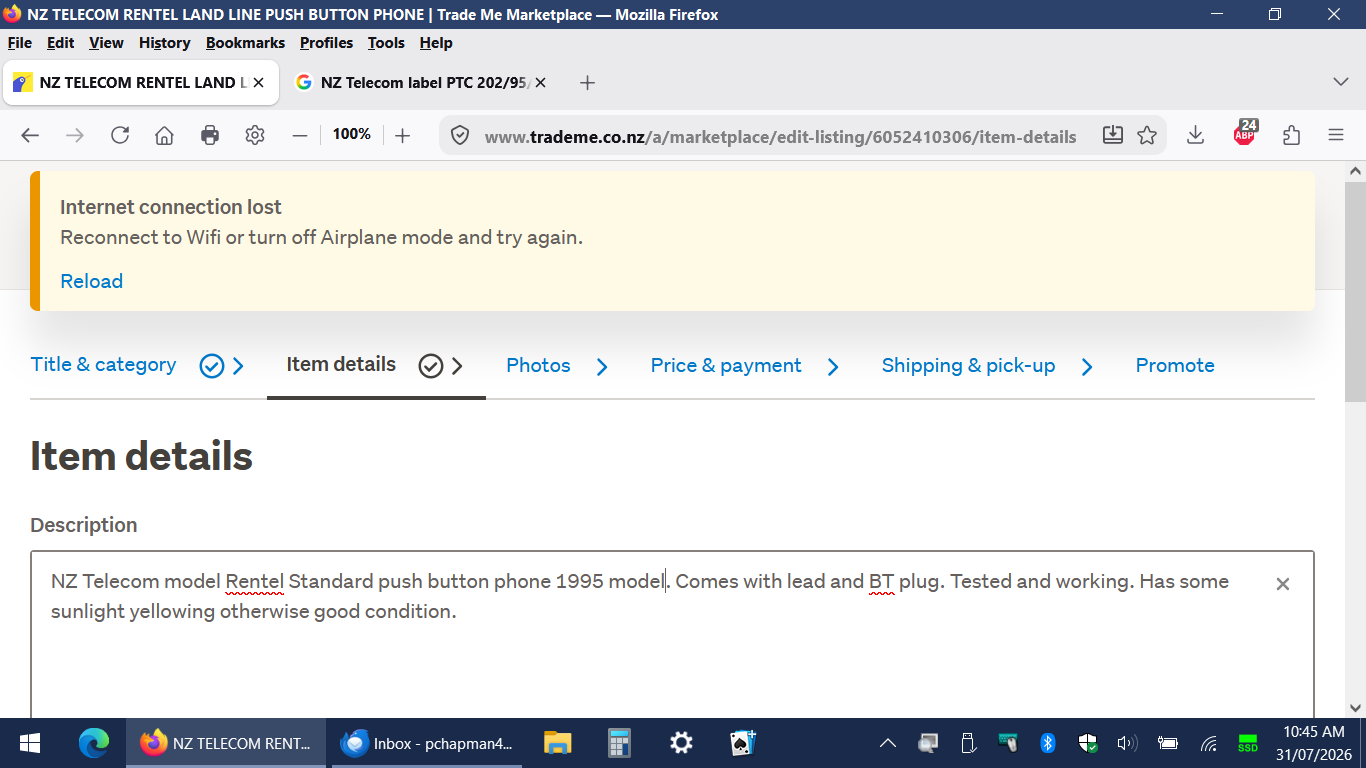The height and width of the screenshot is (768, 1366).
Task: Open the Extensions puzzle-piece menu
Action: [1291, 136]
